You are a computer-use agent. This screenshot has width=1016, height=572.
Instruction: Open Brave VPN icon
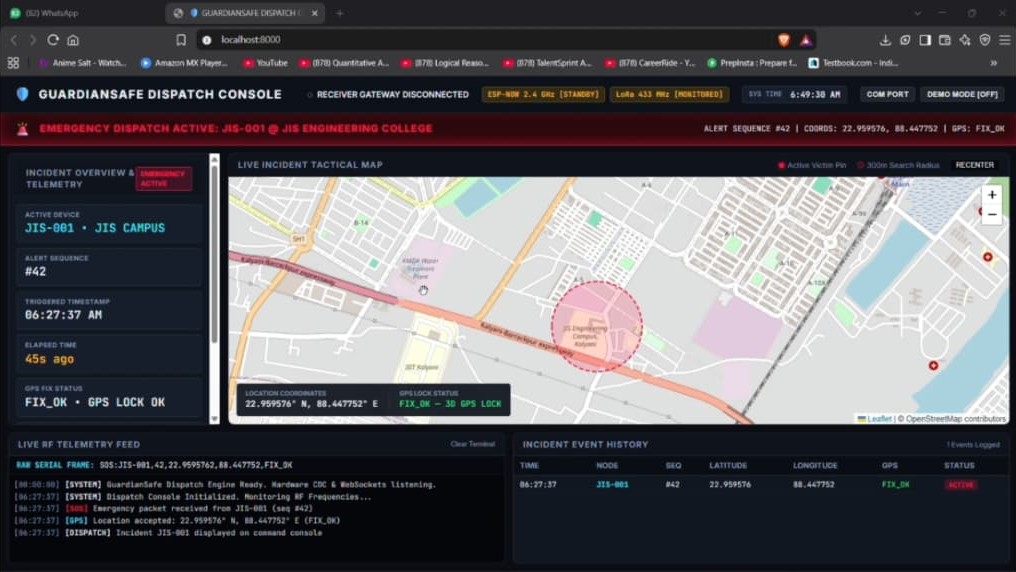coord(985,40)
